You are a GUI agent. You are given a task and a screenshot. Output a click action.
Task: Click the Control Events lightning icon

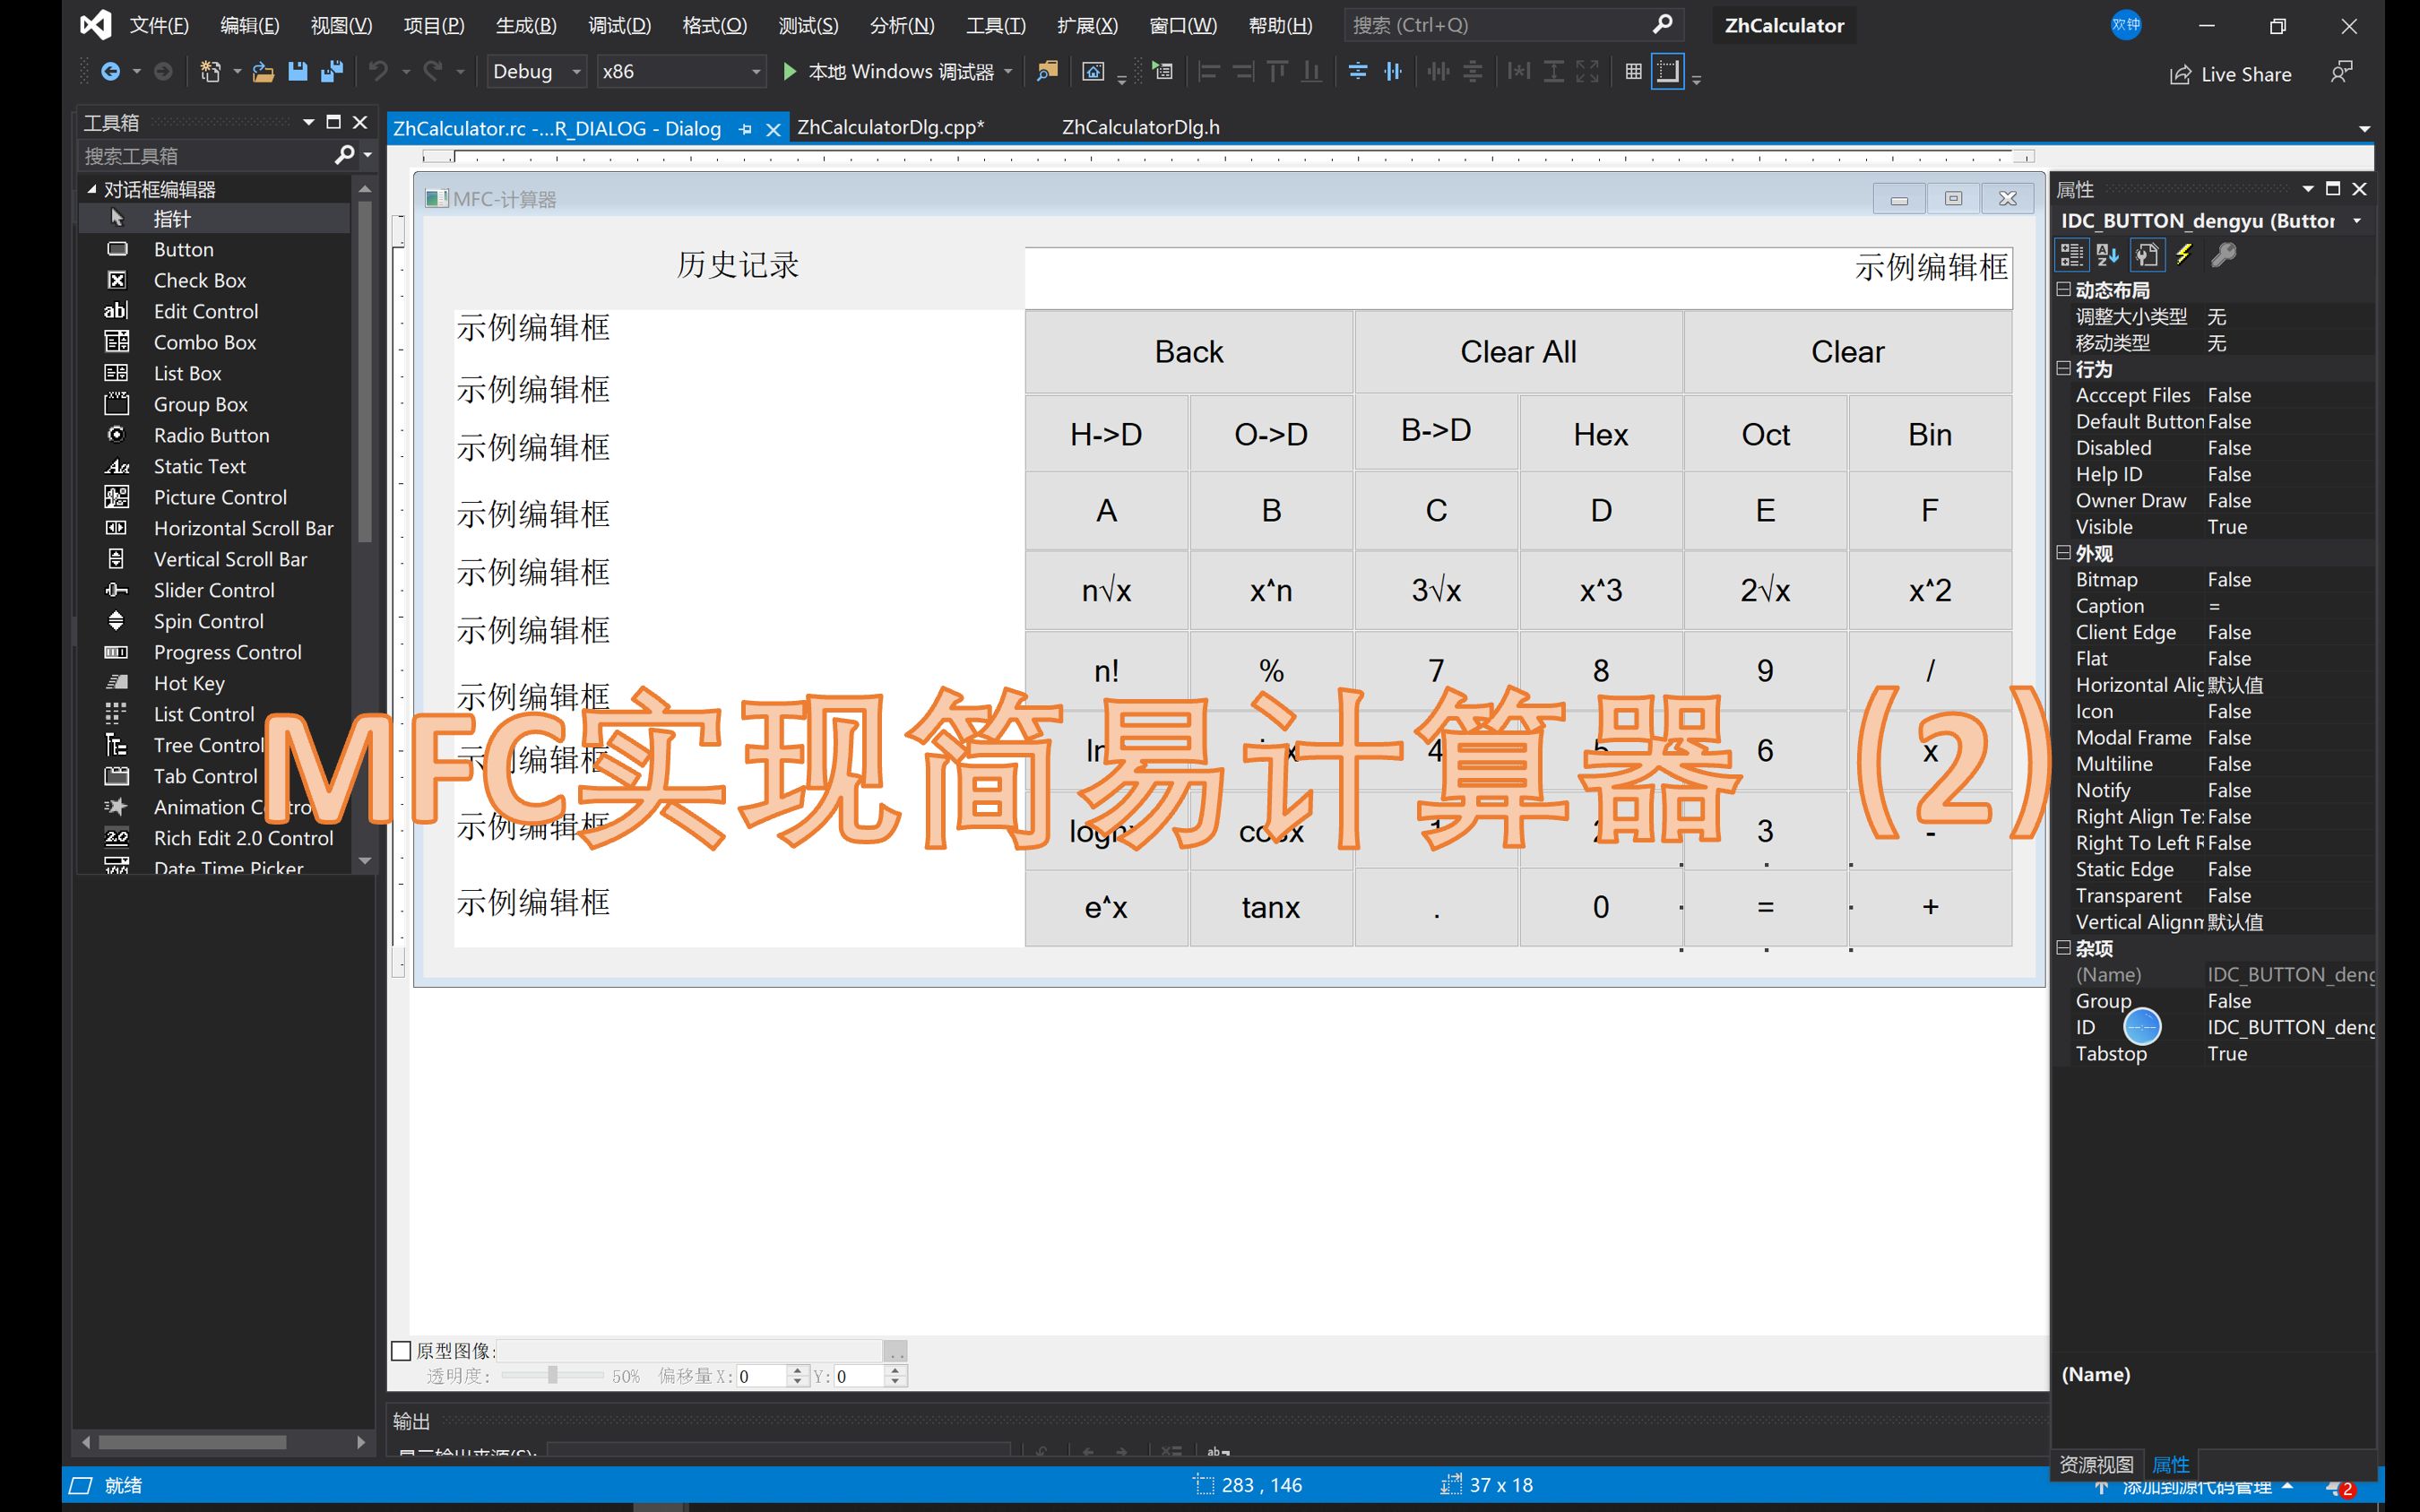click(x=2184, y=255)
